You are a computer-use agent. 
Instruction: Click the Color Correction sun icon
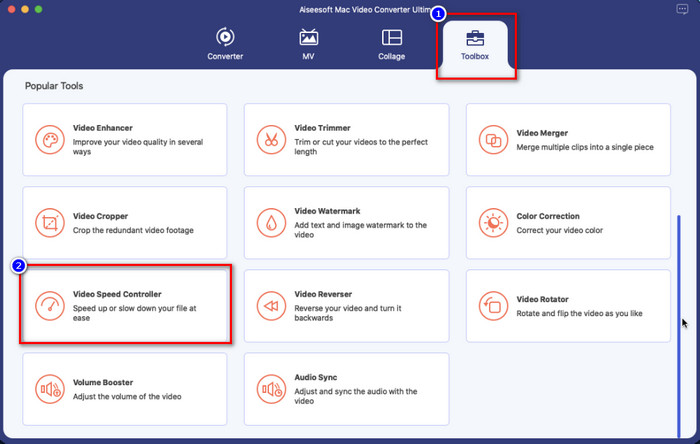pyautogui.click(x=493, y=223)
